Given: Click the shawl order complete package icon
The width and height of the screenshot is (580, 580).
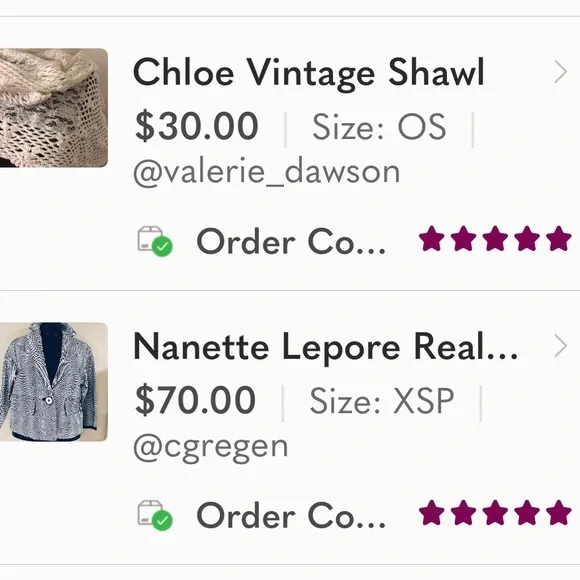Looking at the screenshot, I should pyautogui.click(x=155, y=241).
